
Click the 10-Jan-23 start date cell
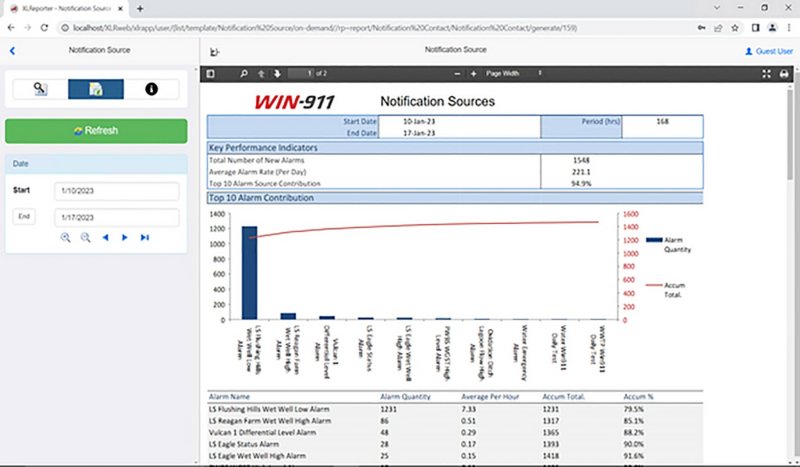(x=419, y=121)
